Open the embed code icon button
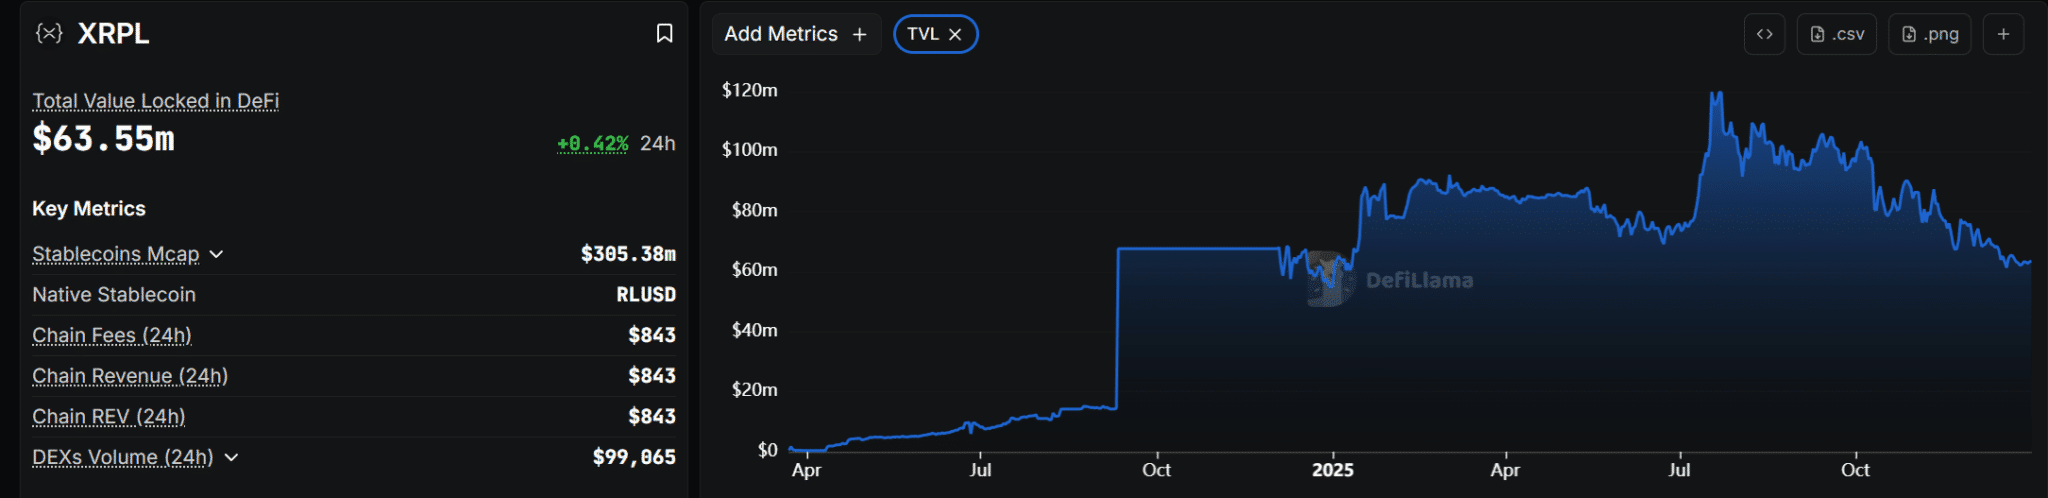The width and height of the screenshot is (2048, 498). [1764, 34]
